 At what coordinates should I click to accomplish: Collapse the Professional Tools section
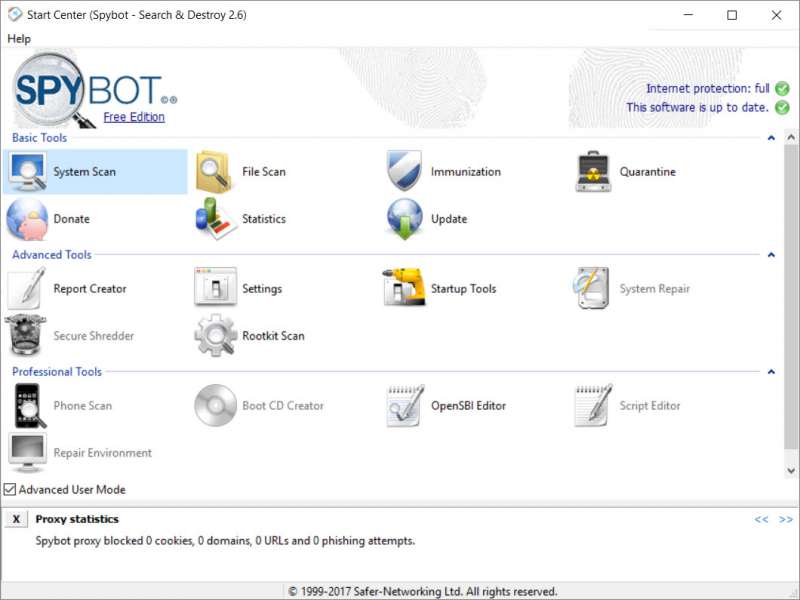771,371
